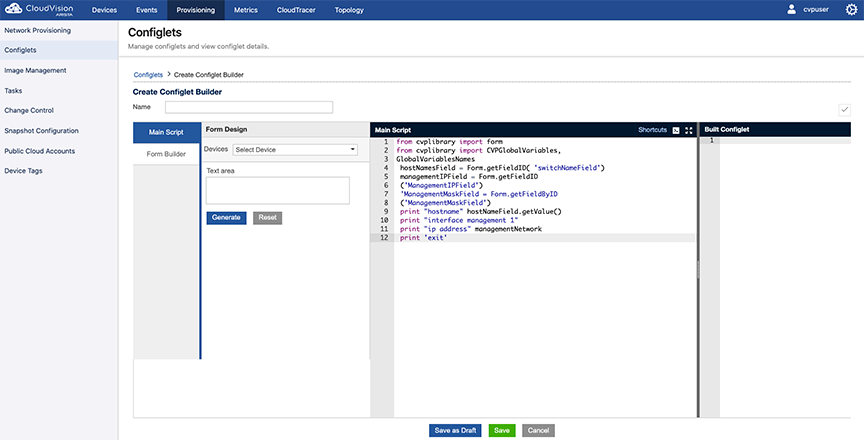Open the Main Script terminal icon
The width and height of the screenshot is (864, 440).
click(676, 131)
